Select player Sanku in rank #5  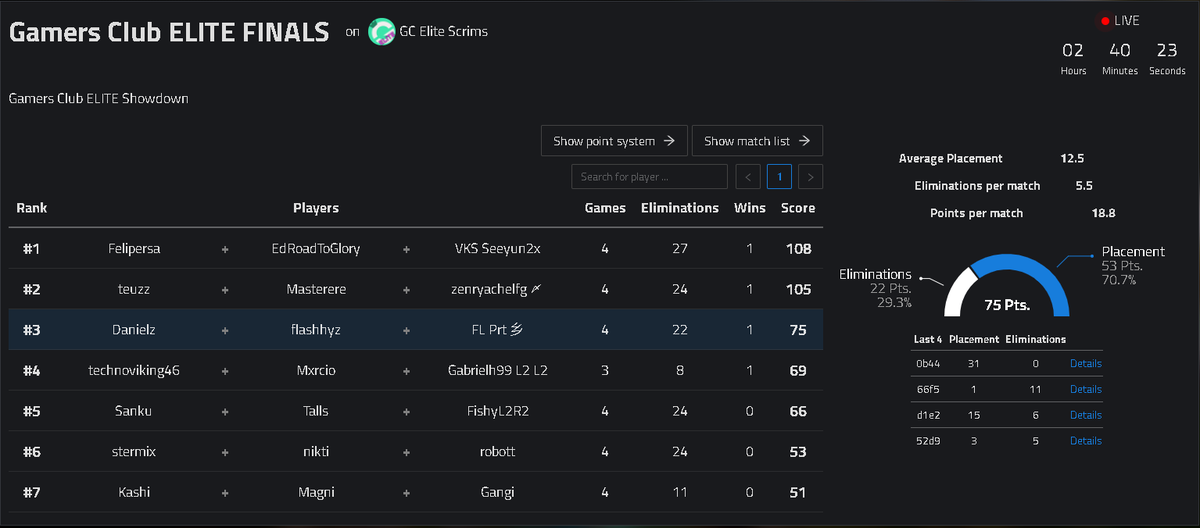pyautogui.click(x=133, y=411)
